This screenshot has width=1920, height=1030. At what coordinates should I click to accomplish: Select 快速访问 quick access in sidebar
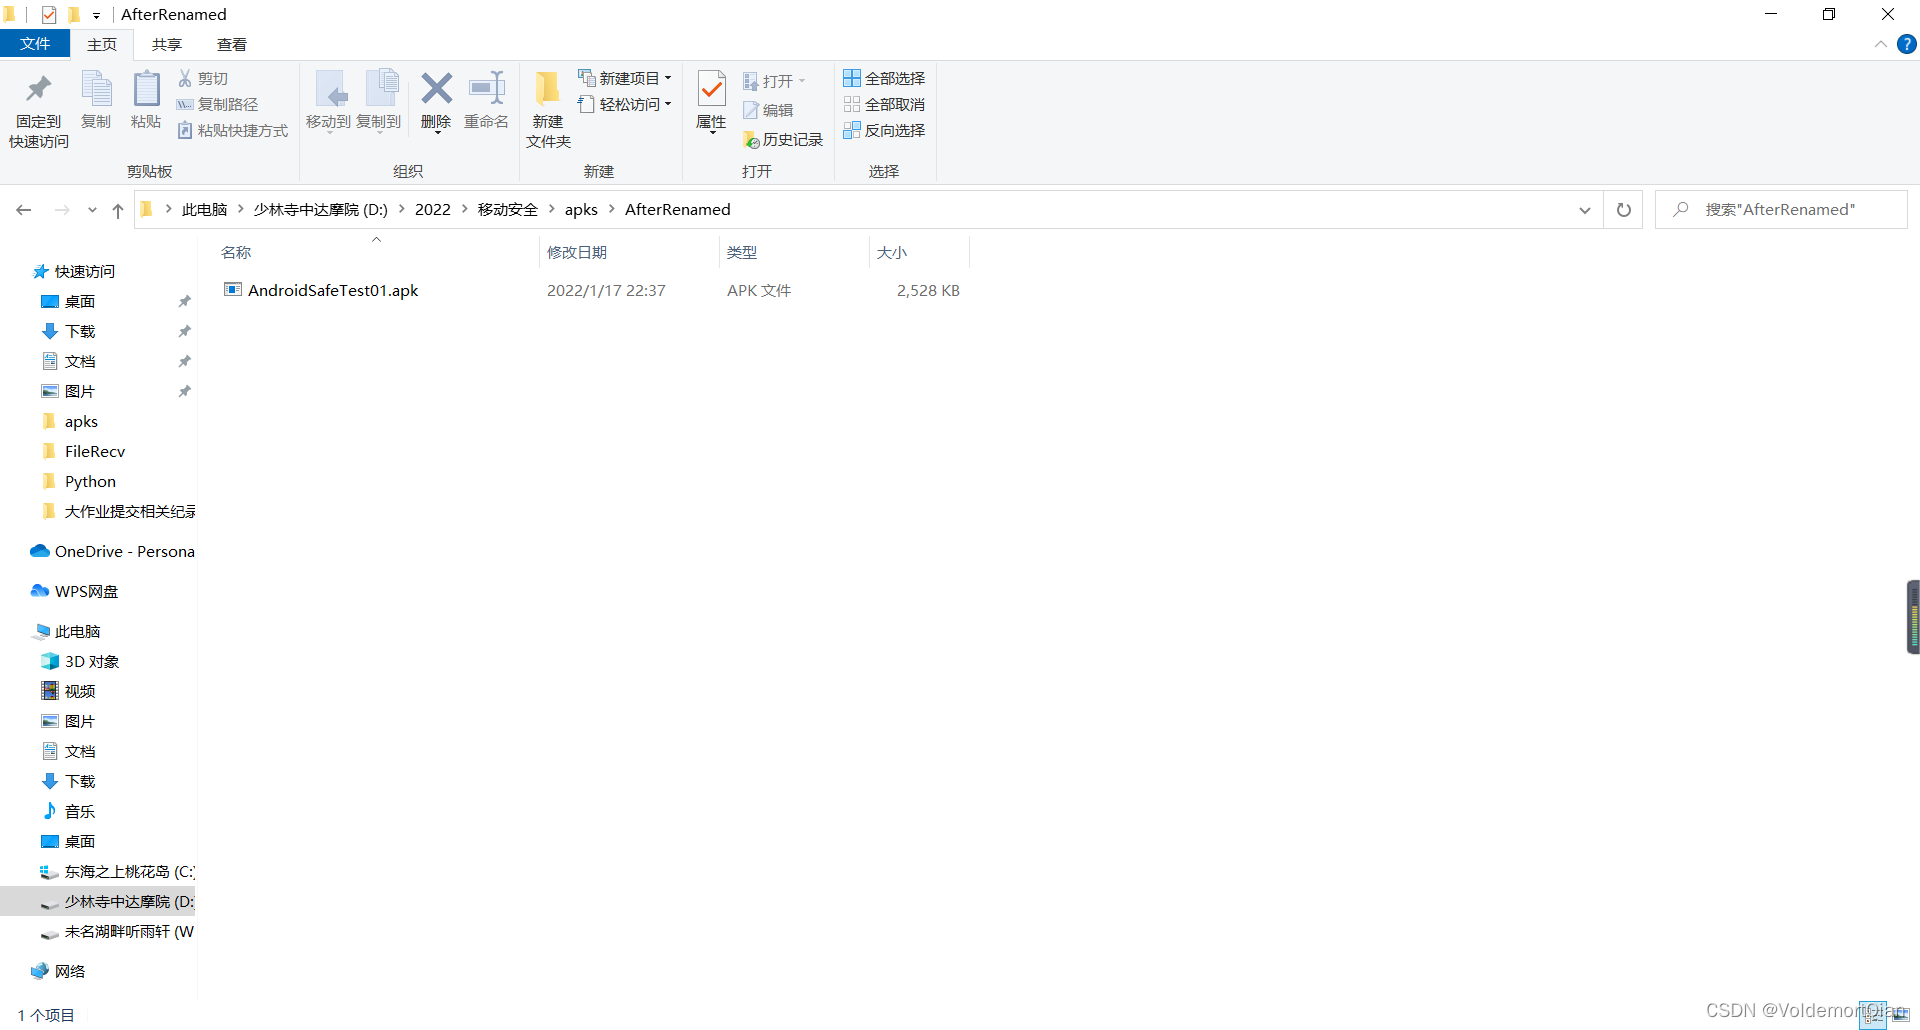tap(75, 271)
